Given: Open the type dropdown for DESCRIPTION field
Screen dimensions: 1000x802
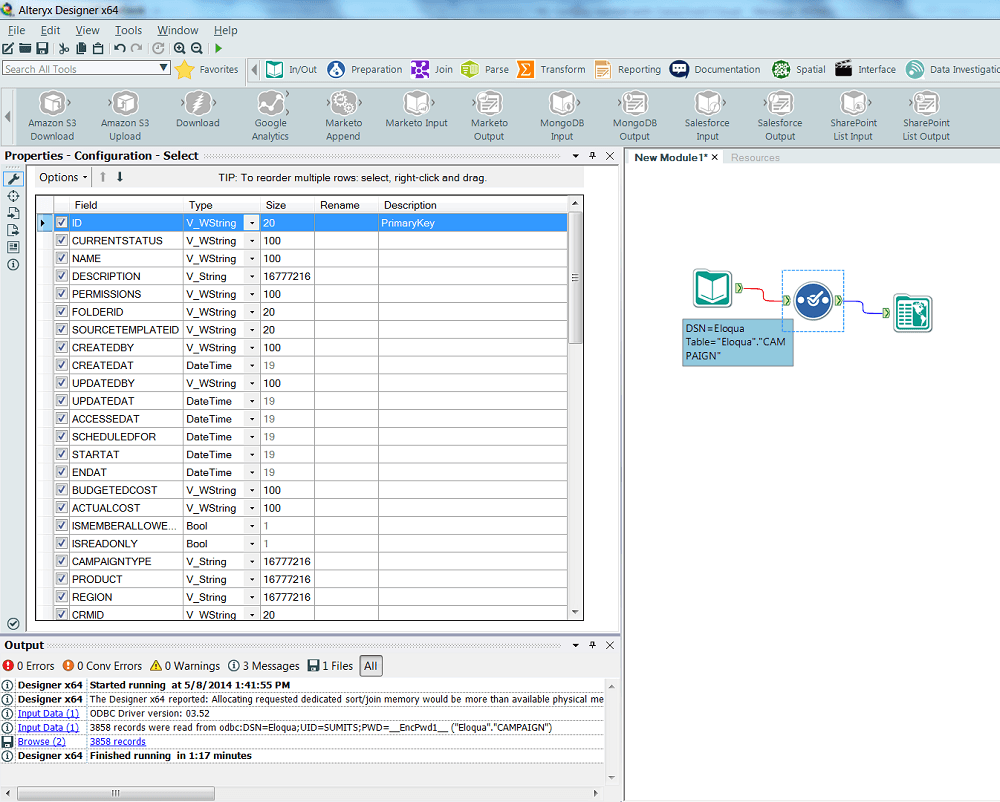Looking at the screenshot, I should tap(252, 277).
